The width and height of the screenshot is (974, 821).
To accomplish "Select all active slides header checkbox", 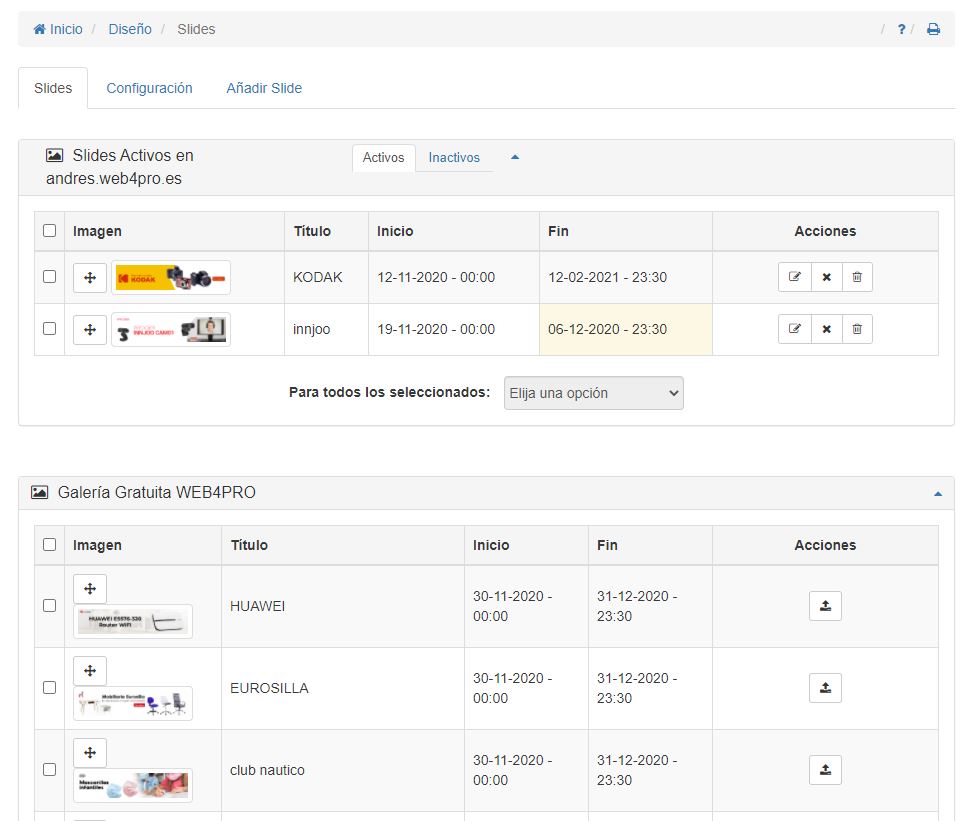I will tap(49, 231).
